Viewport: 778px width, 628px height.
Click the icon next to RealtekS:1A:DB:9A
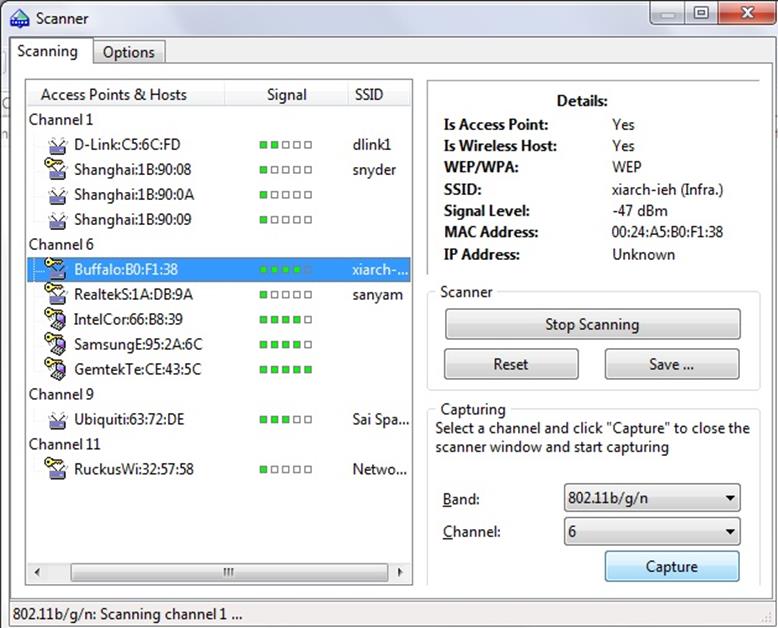pos(56,294)
